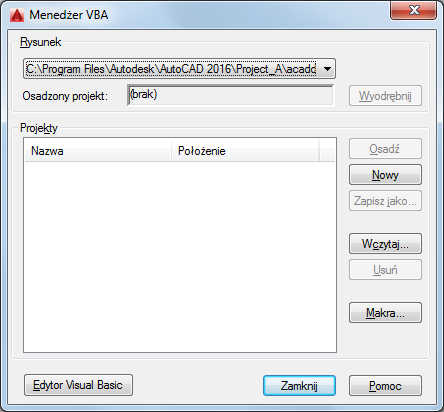Close the Menedżer VBA dialog window
Screen dimensions: 444x412
[413, 10]
